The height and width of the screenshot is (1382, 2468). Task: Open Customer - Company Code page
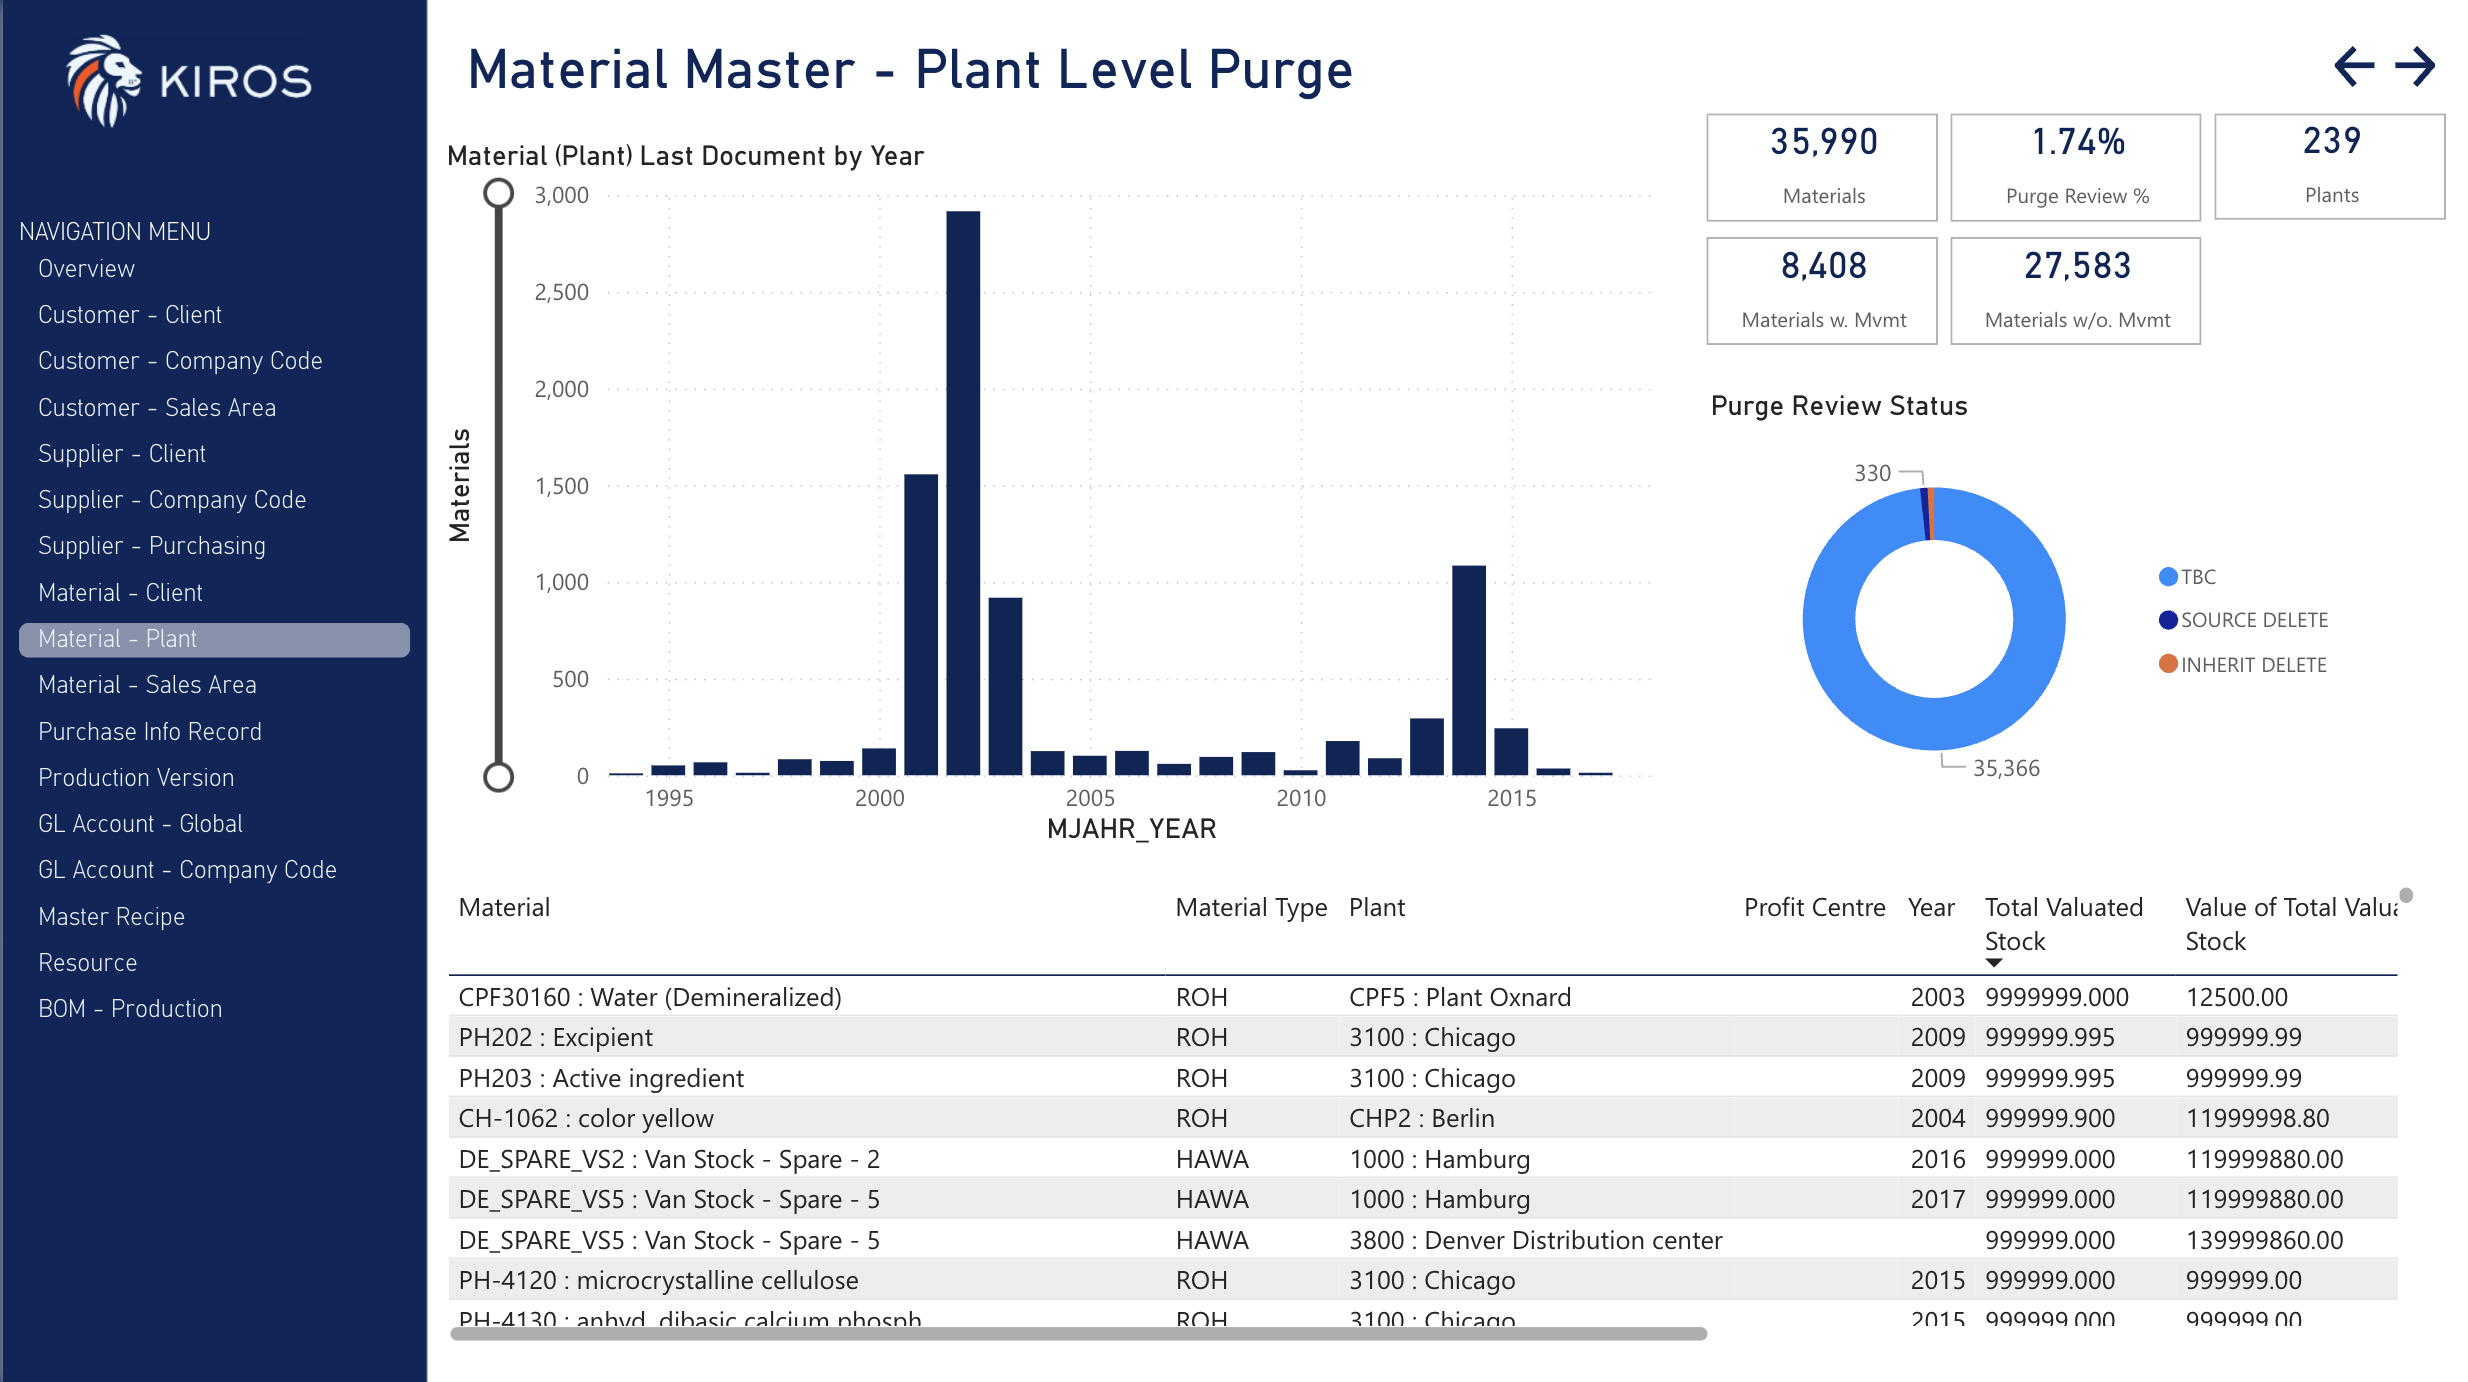coord(180,361)
